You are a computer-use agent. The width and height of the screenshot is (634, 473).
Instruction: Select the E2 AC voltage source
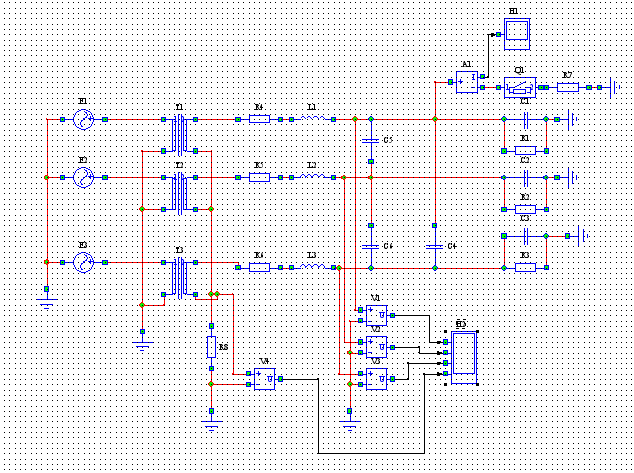coord(84,177)
